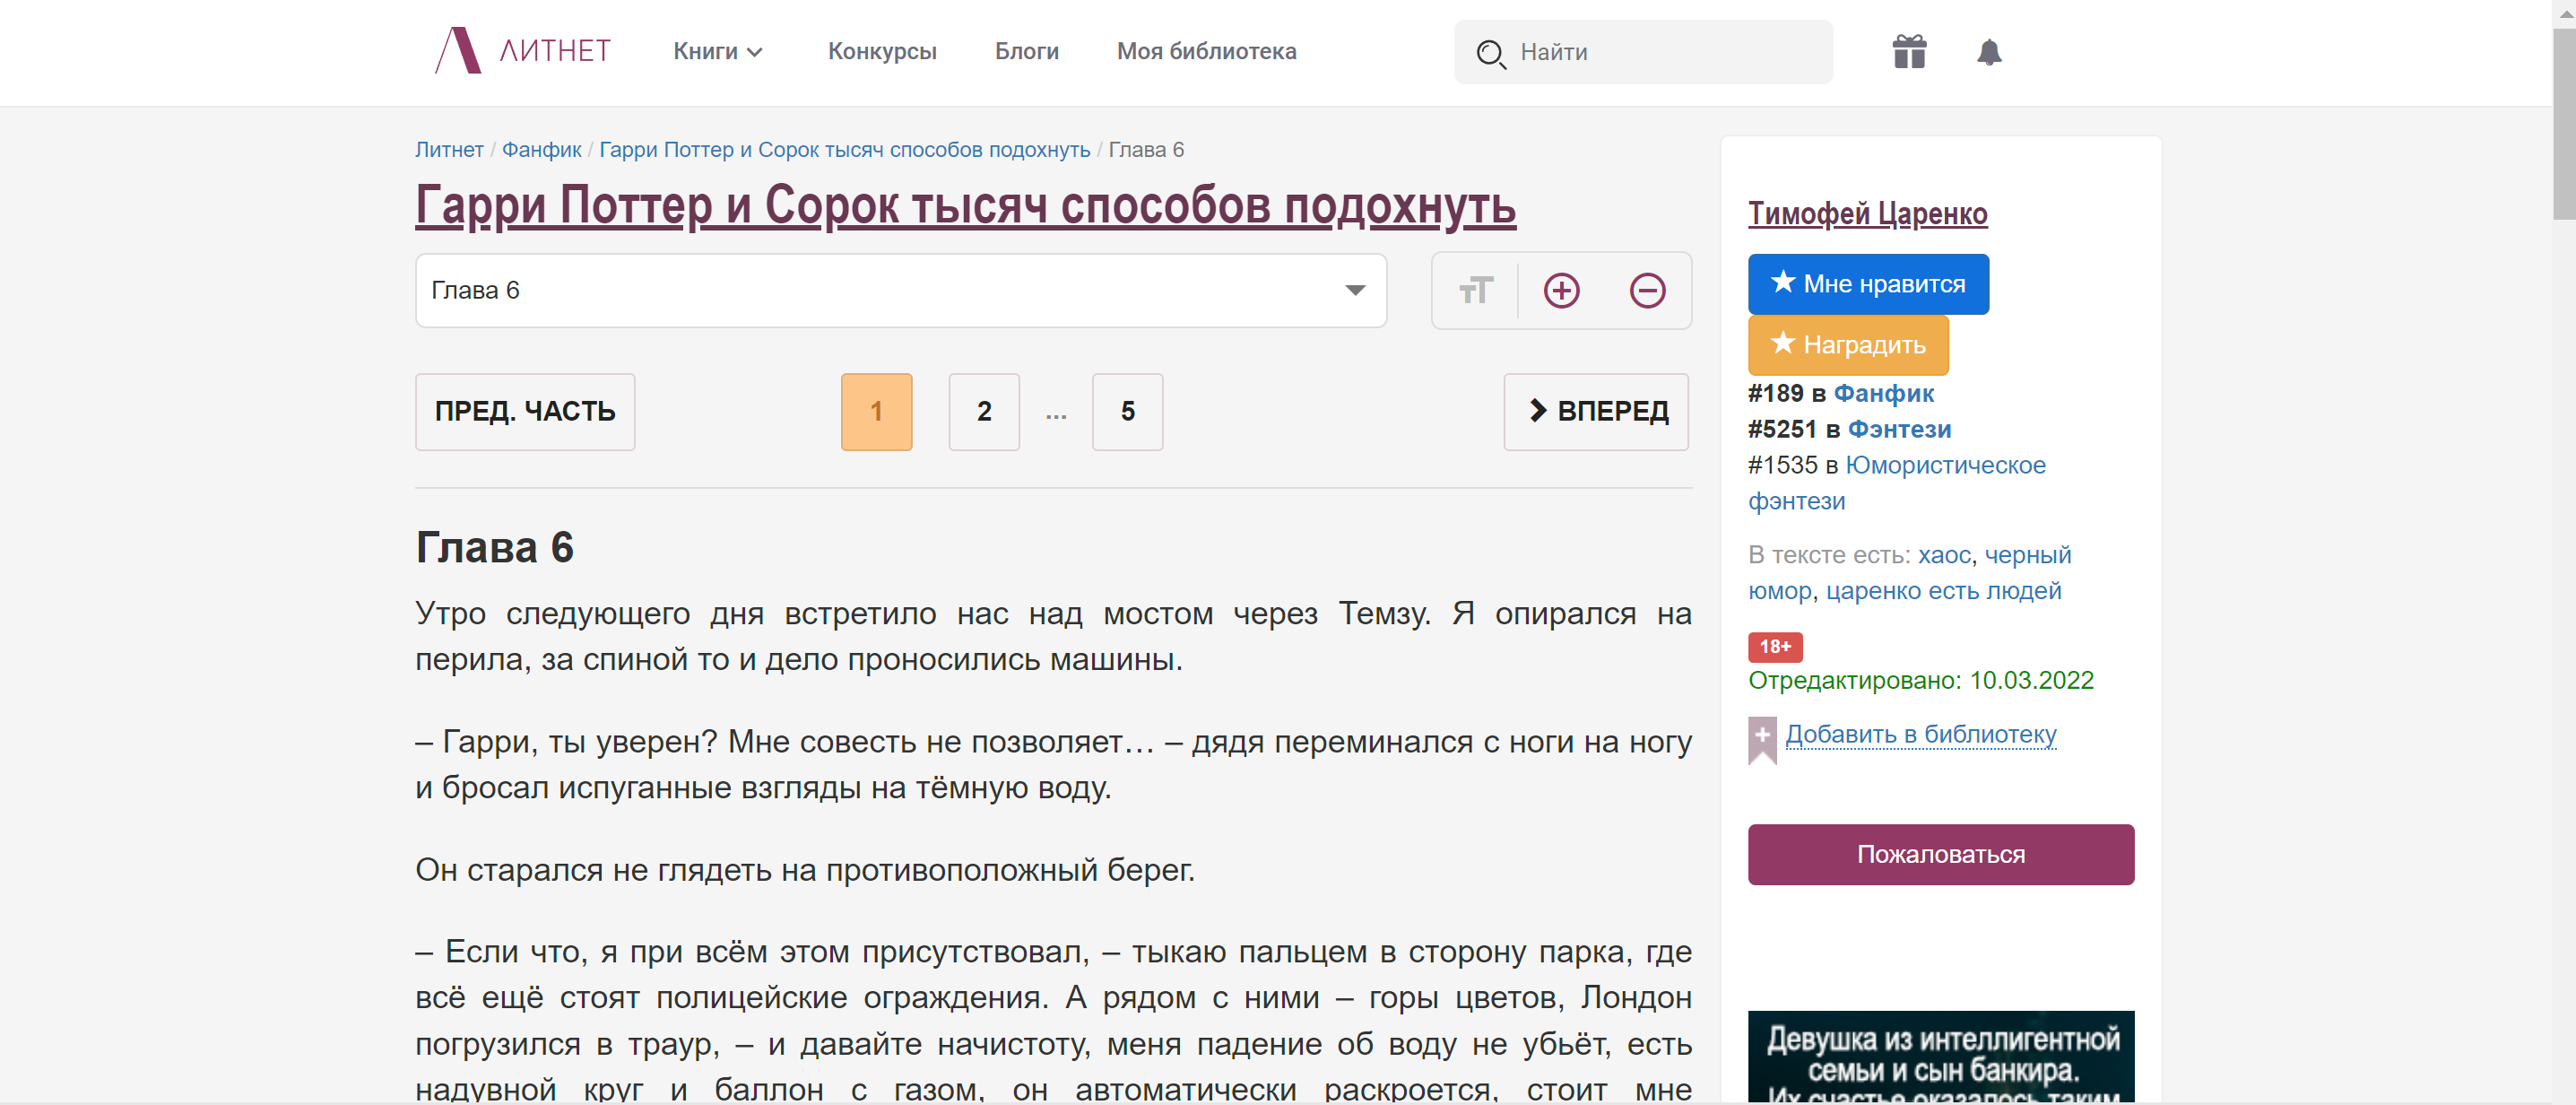Increase font size with plus icon

tap(1560, 291)
